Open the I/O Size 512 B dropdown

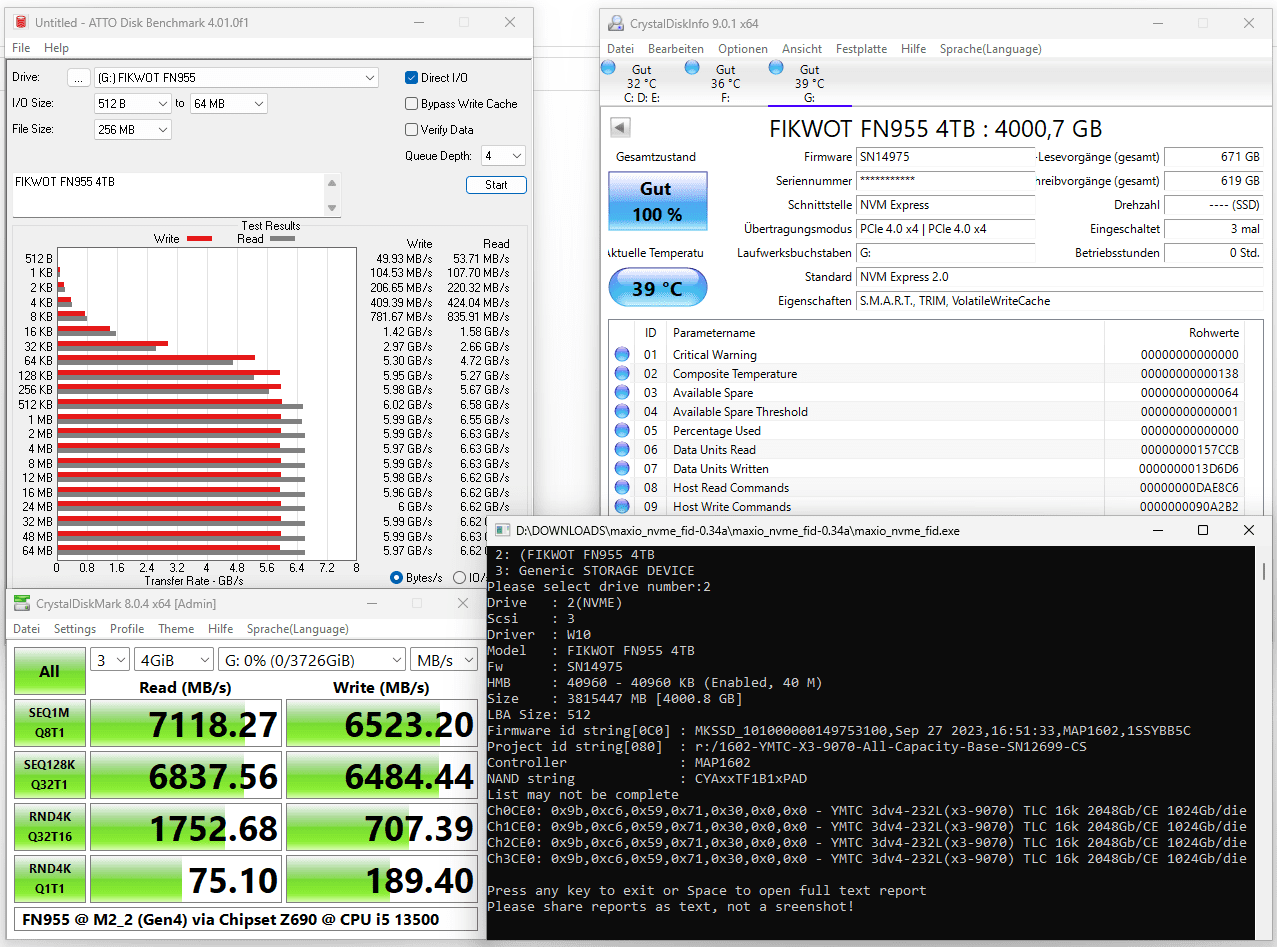coord(133,103)
